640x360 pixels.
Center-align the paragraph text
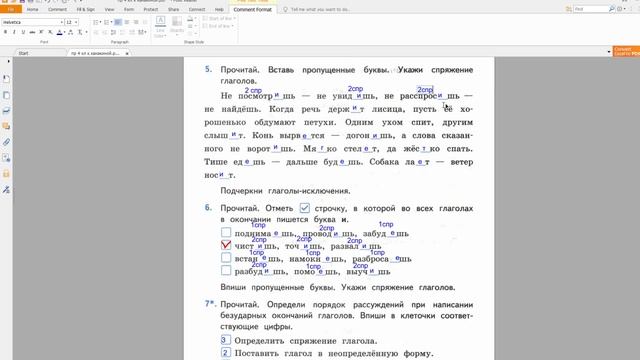tap(127, 22)
